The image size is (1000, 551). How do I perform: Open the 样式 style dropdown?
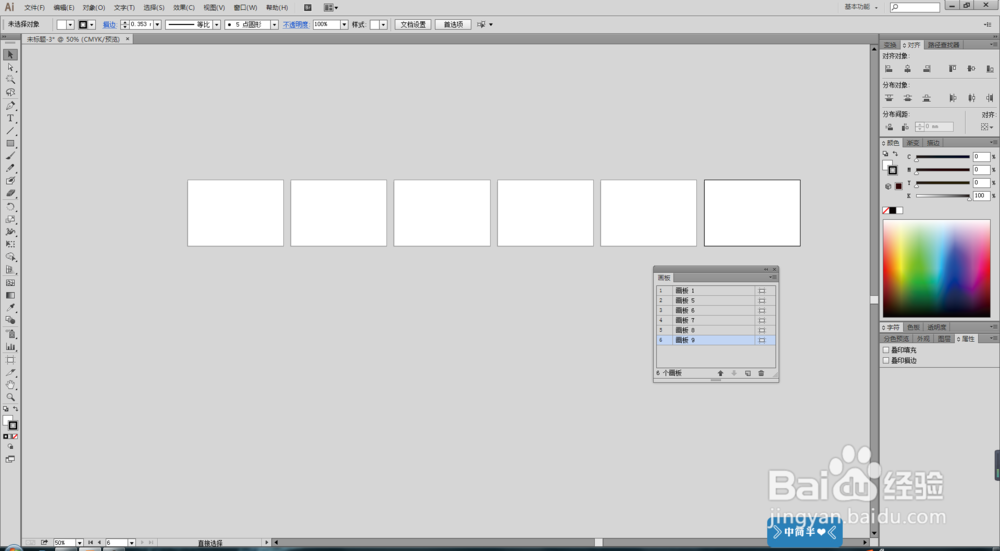pyautogui.click(x=383, y=25)
